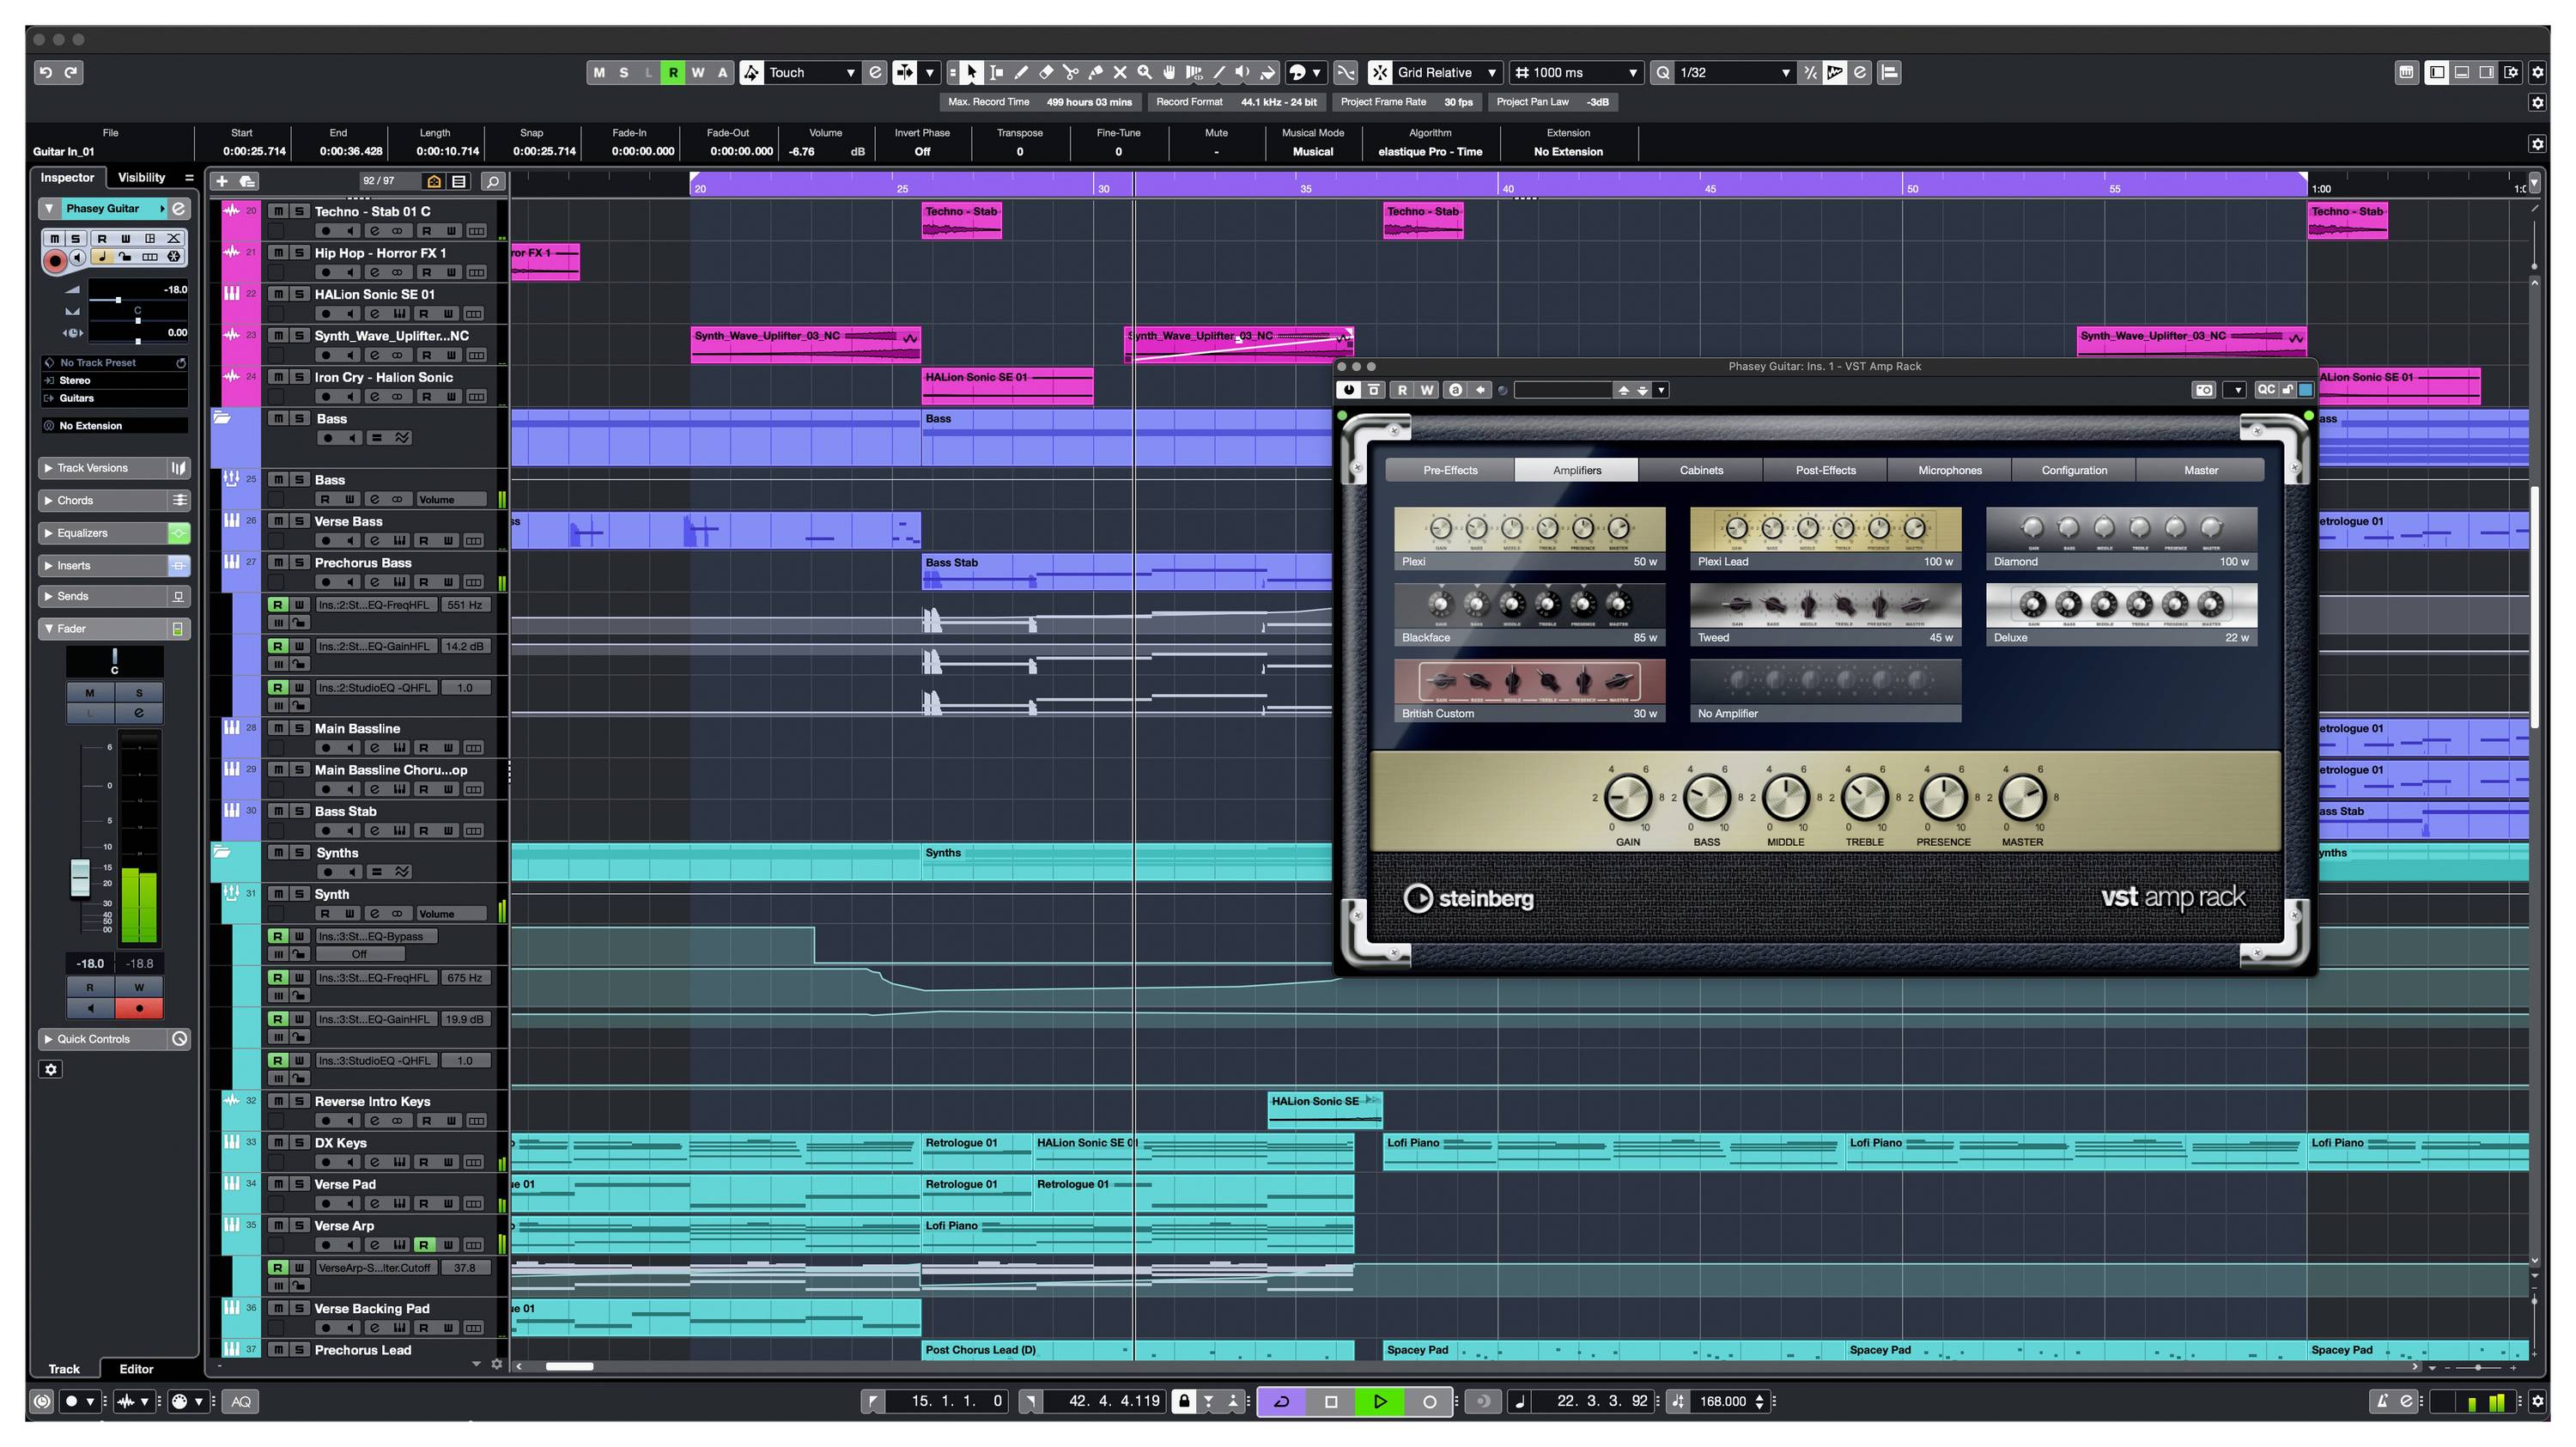Open the Visibility tab in the Inspector
Image resolution: width=2576 pixels, height=1447 pixels.
140,177
